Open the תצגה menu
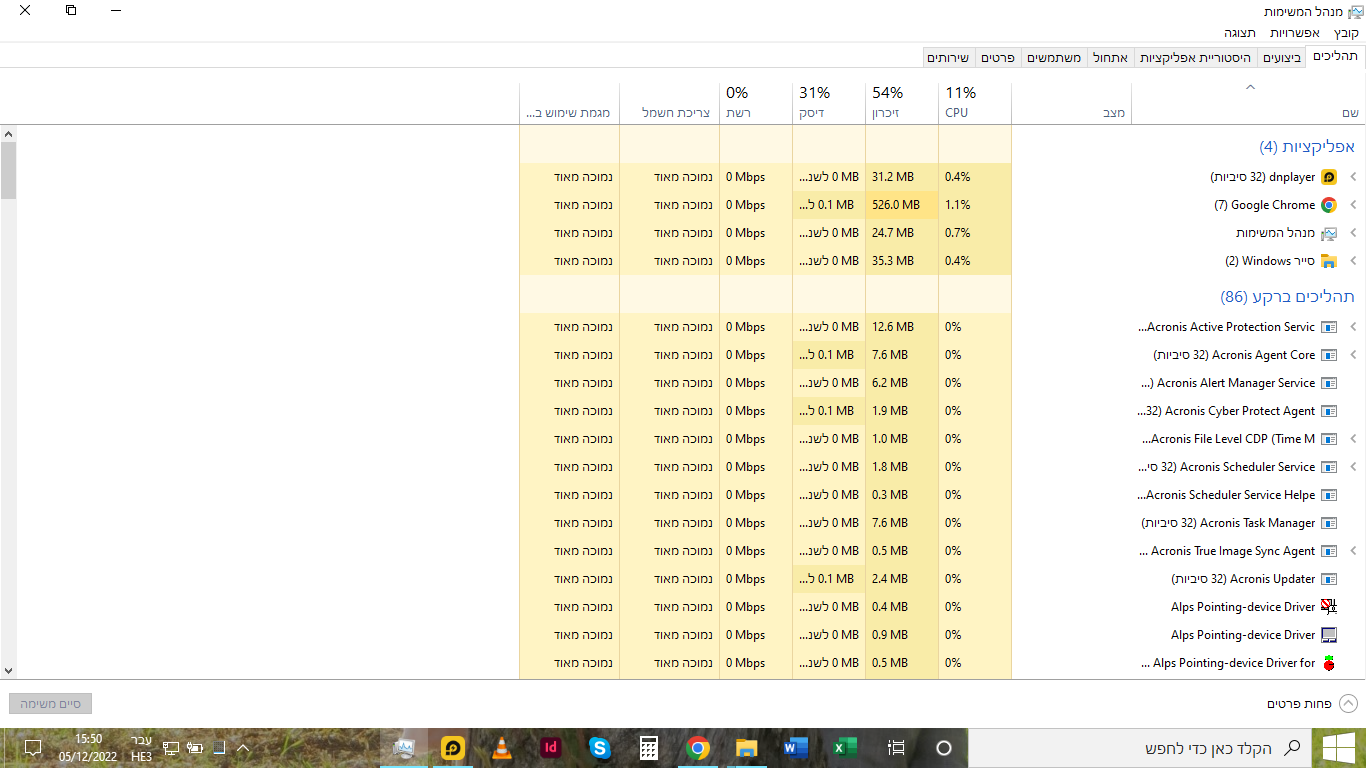 (x=1240, y=33)
